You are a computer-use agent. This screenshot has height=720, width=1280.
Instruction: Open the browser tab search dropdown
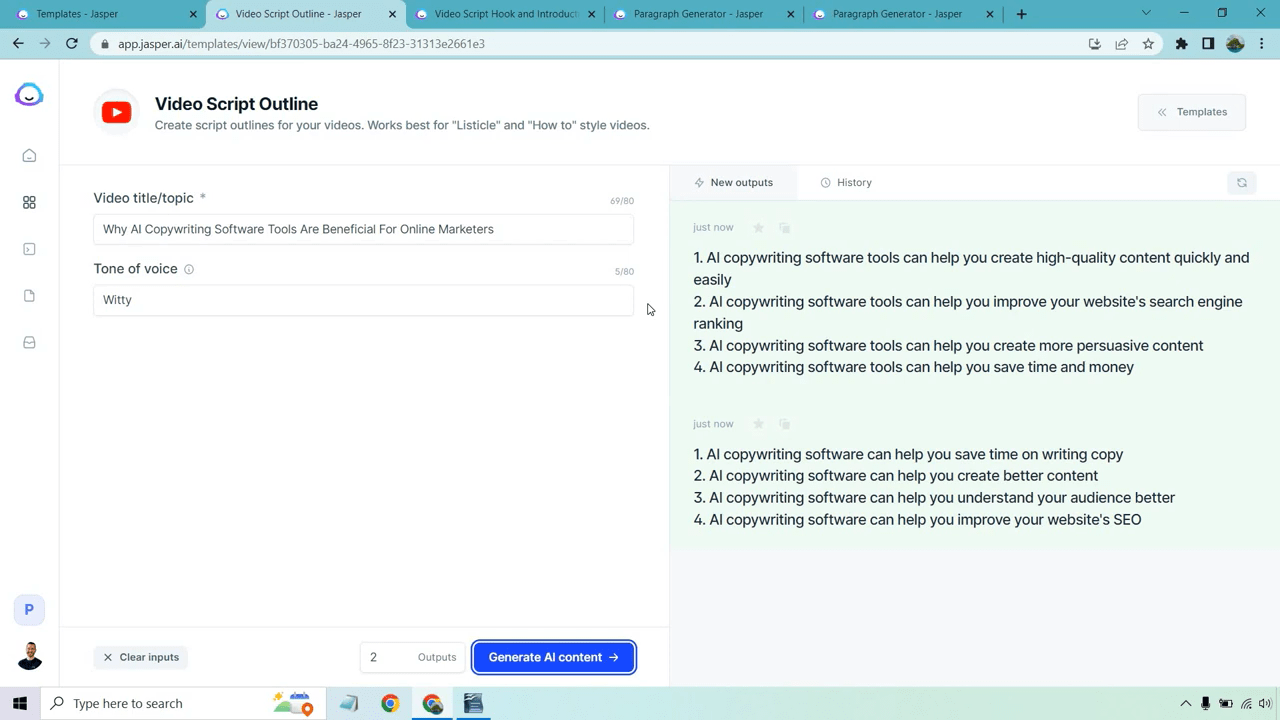coord(1146,14)
